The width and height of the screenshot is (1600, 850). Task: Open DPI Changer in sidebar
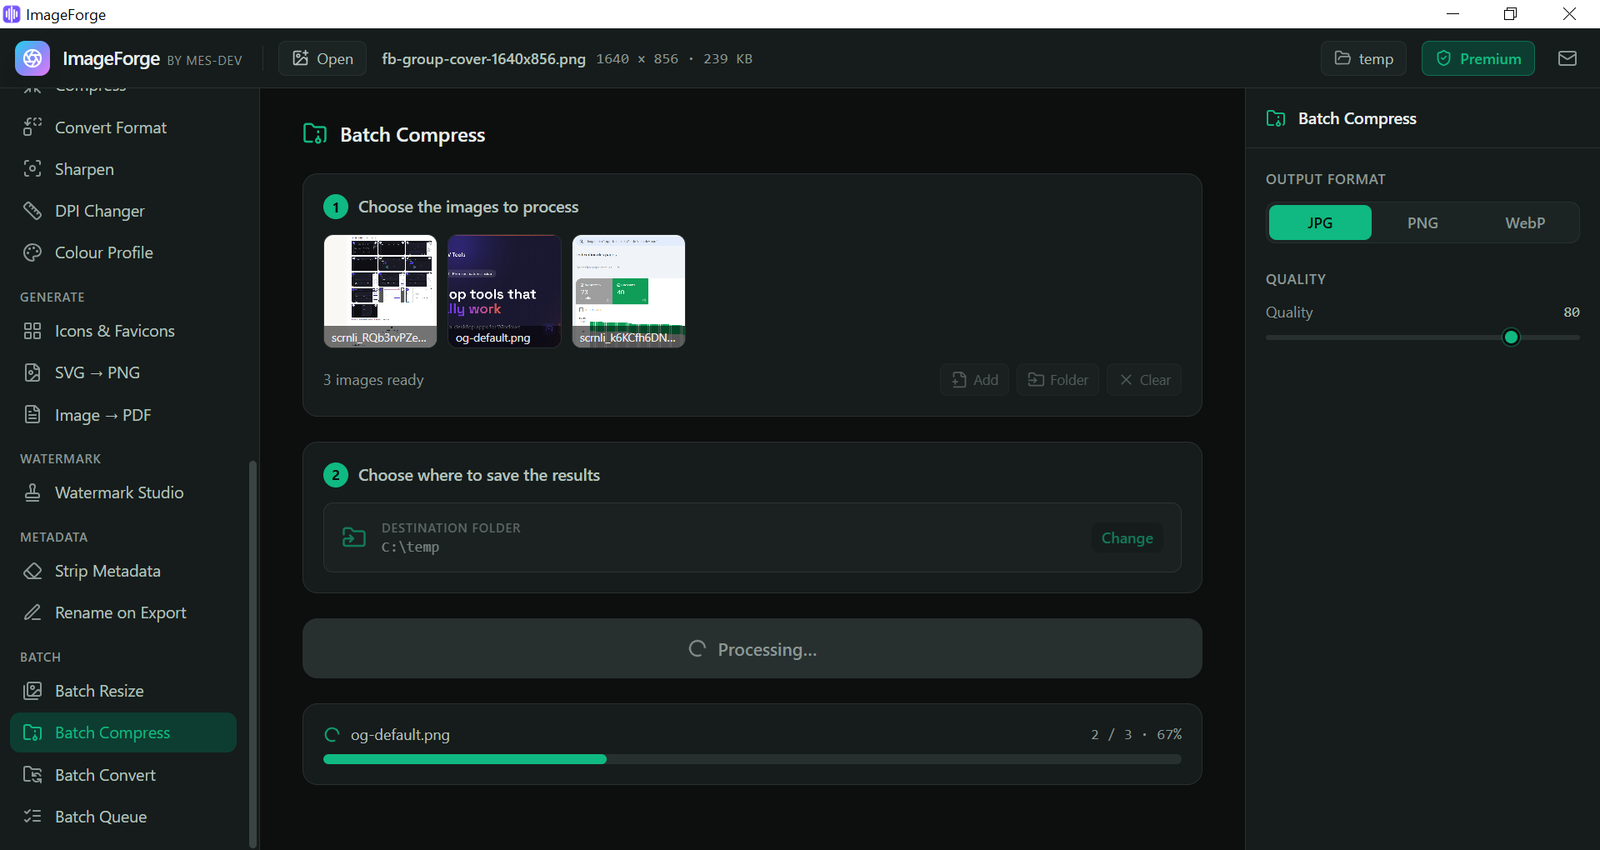(x=123, y=211)
